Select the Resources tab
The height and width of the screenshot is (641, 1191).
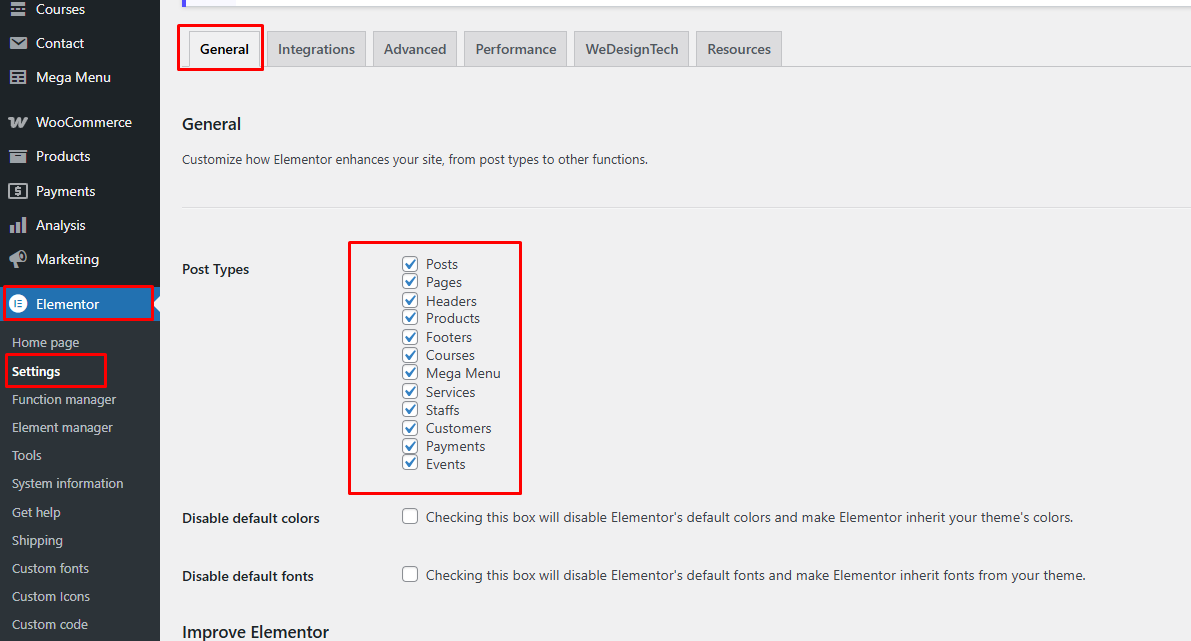click(739, 49)
